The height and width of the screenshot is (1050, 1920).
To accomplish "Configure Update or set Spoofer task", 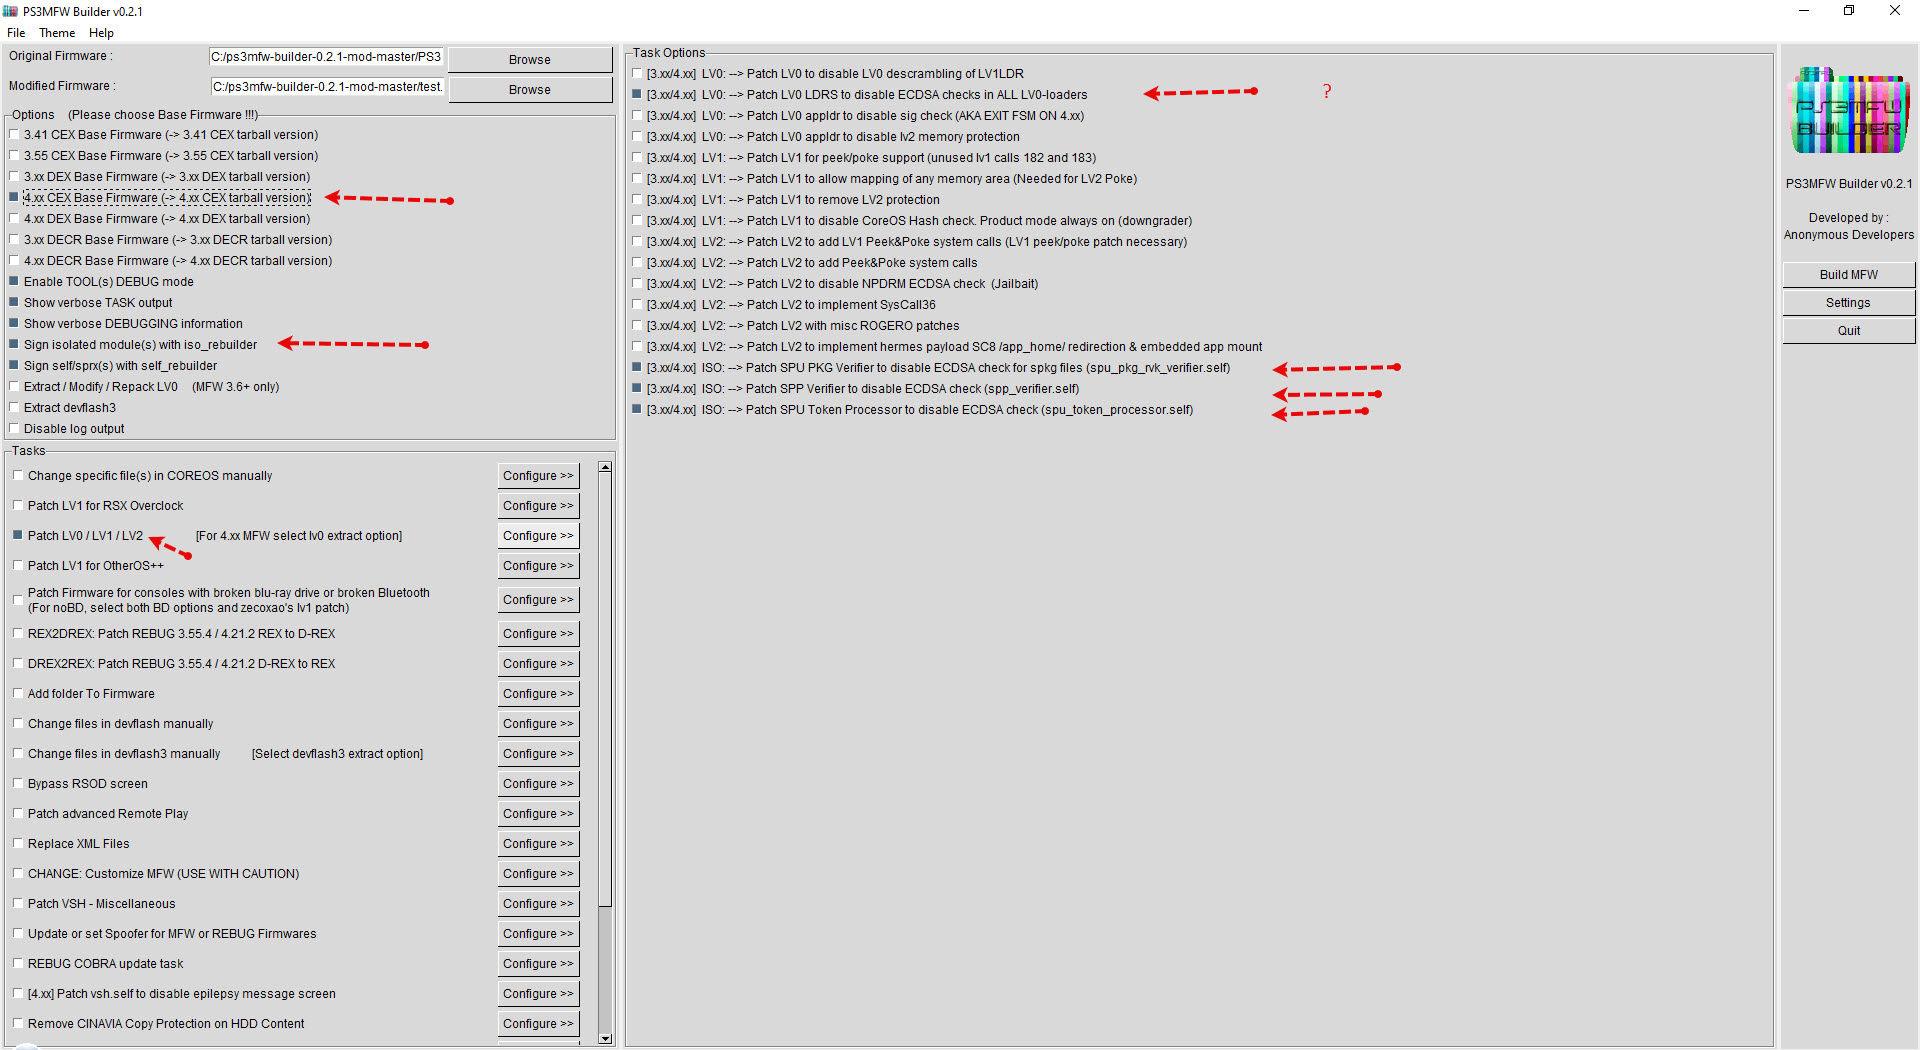I will 539,934.
